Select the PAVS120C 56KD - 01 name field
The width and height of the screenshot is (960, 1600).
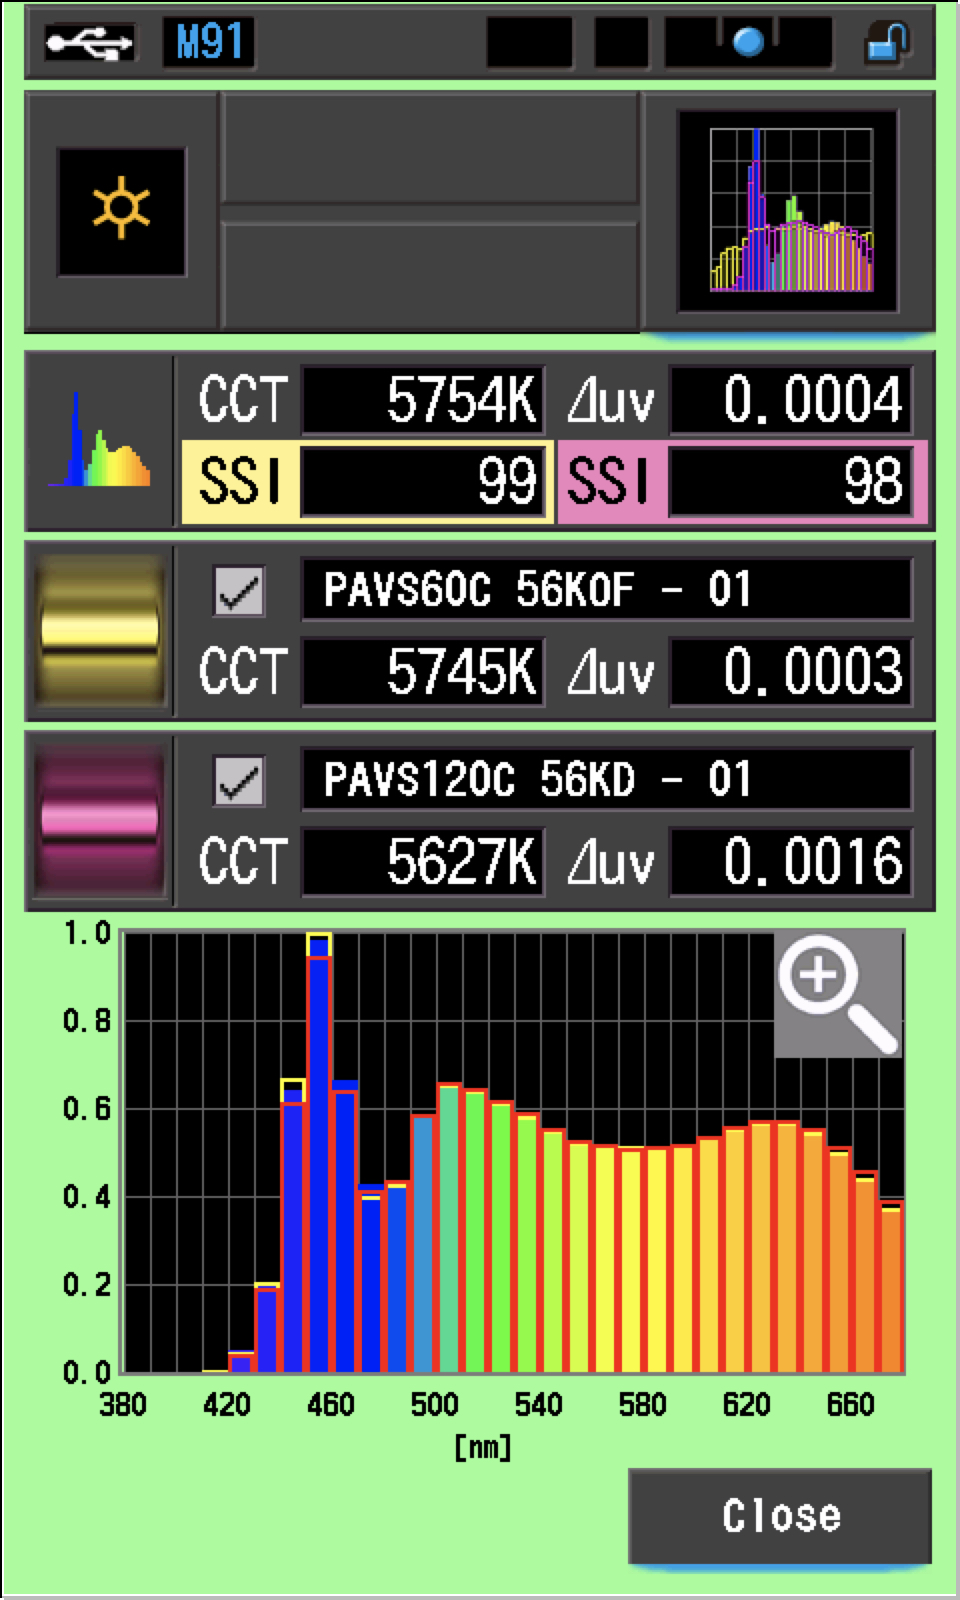[x=606, y=780]
